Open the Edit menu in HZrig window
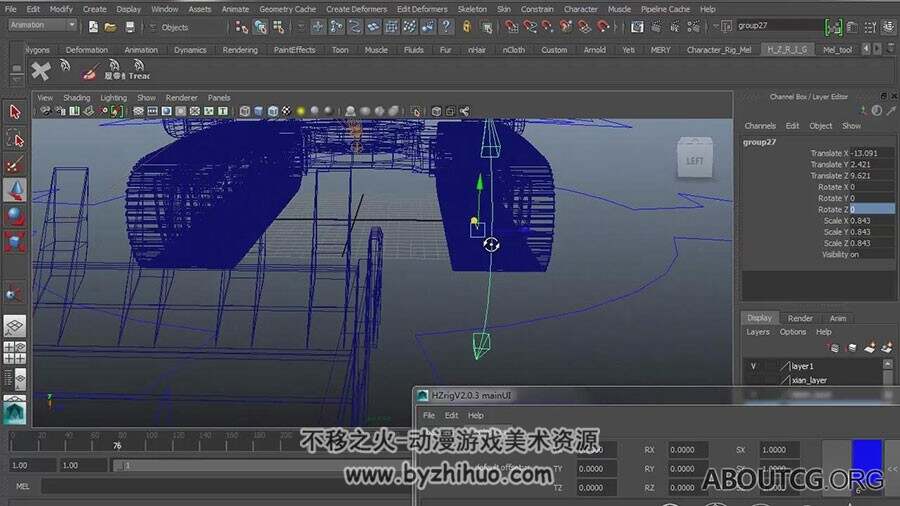Screen dimensions: 900x506 [451, 415]
